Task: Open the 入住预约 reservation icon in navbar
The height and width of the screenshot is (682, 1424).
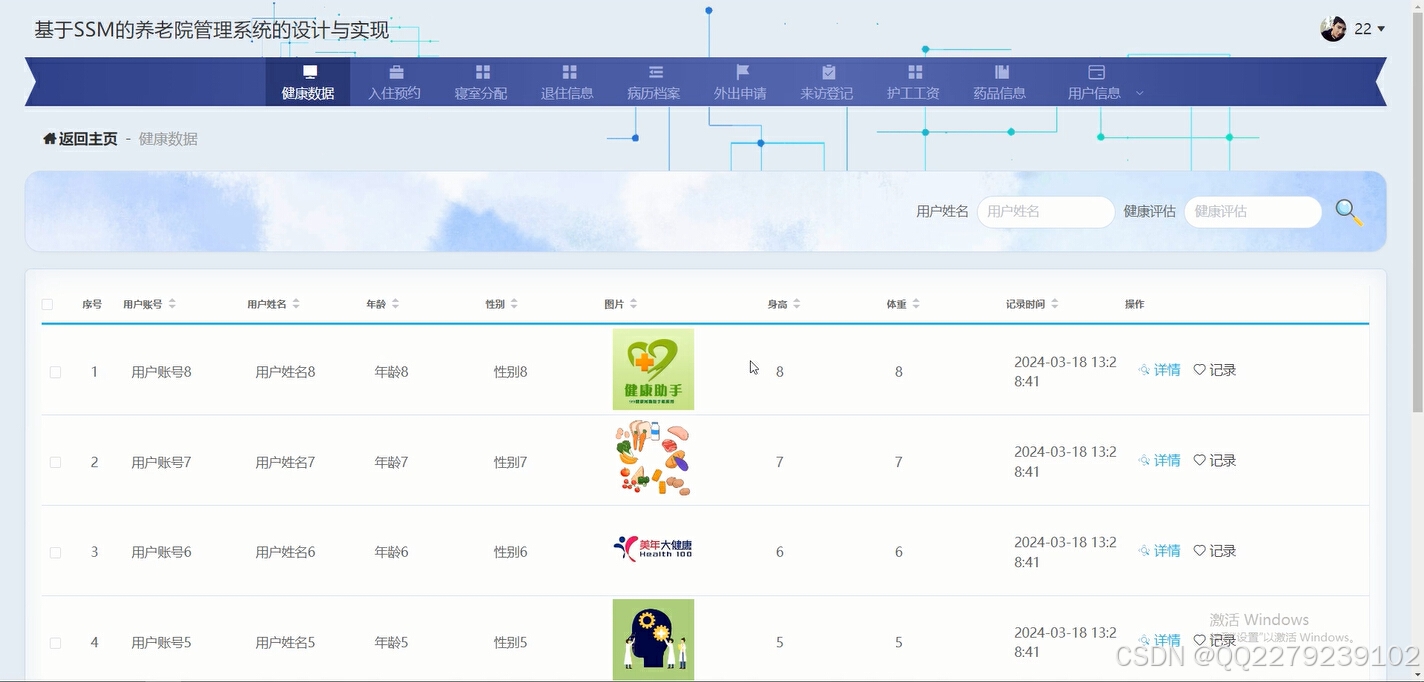Action: click(x=394, y=73)
